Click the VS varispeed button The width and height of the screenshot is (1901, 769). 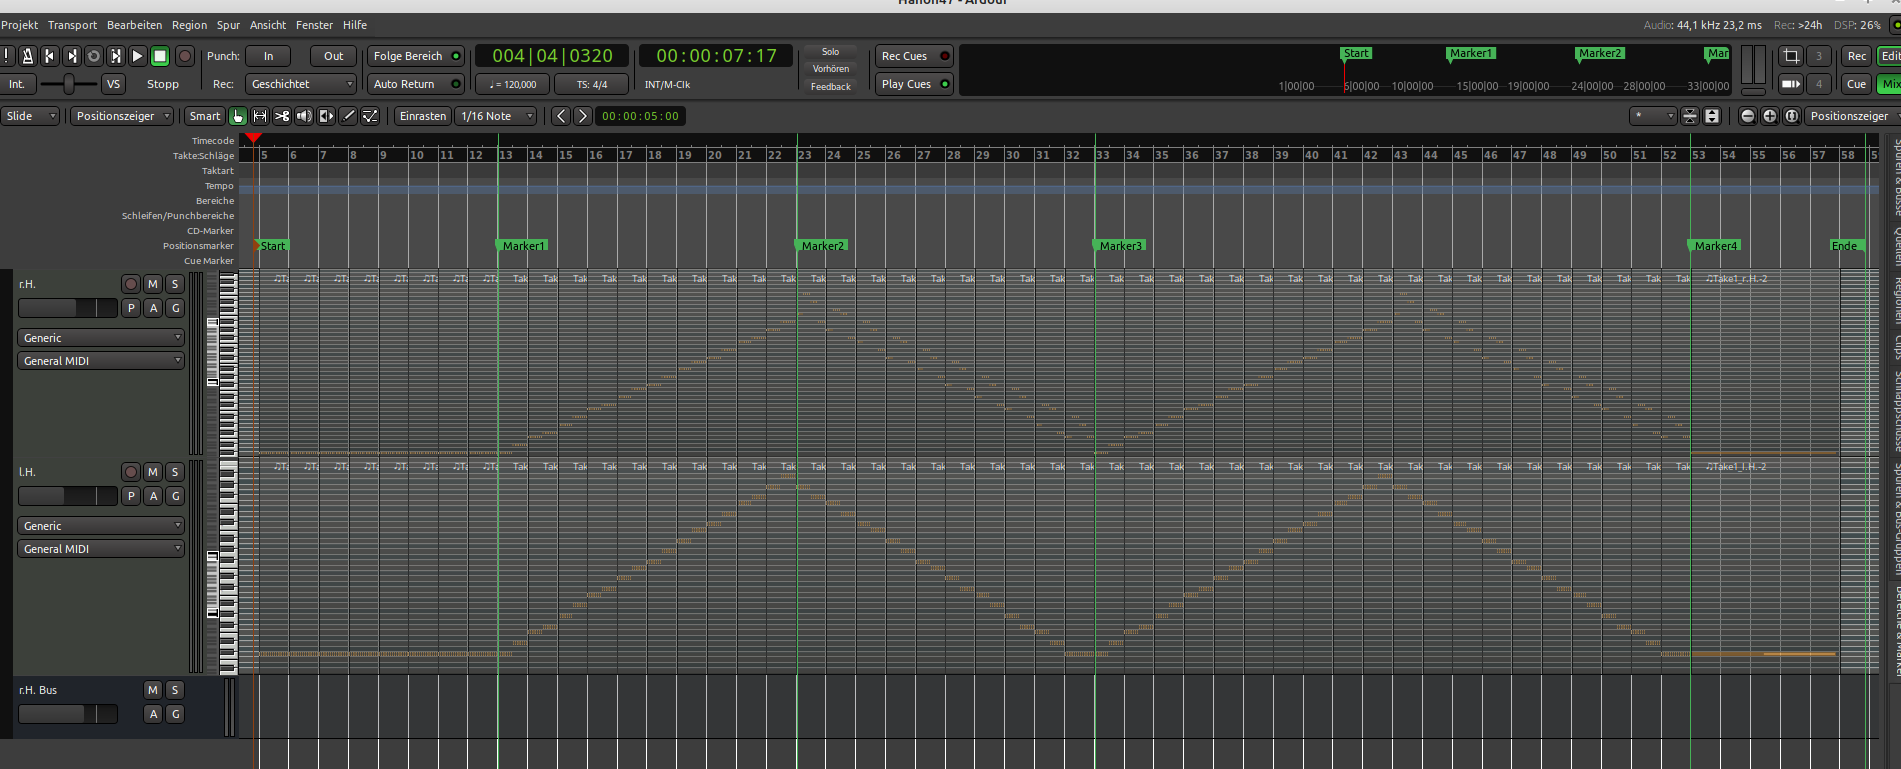click(114, 84)
